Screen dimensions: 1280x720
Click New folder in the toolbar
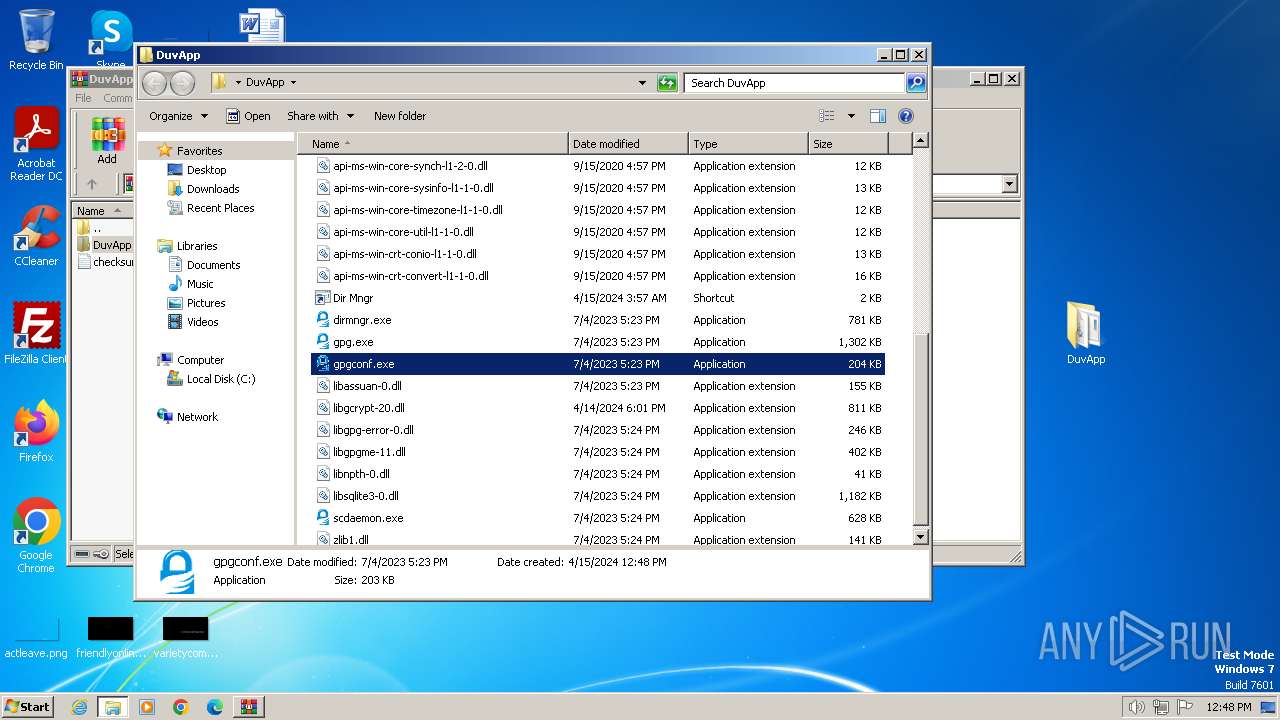[x=400, y=116]
